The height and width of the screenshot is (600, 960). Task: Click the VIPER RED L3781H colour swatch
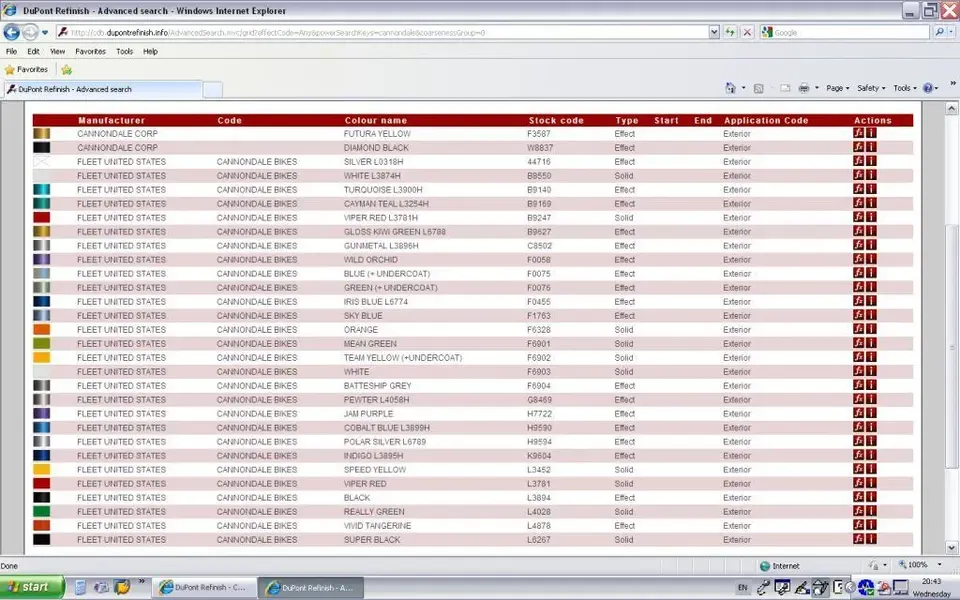(x=42, y=217)
